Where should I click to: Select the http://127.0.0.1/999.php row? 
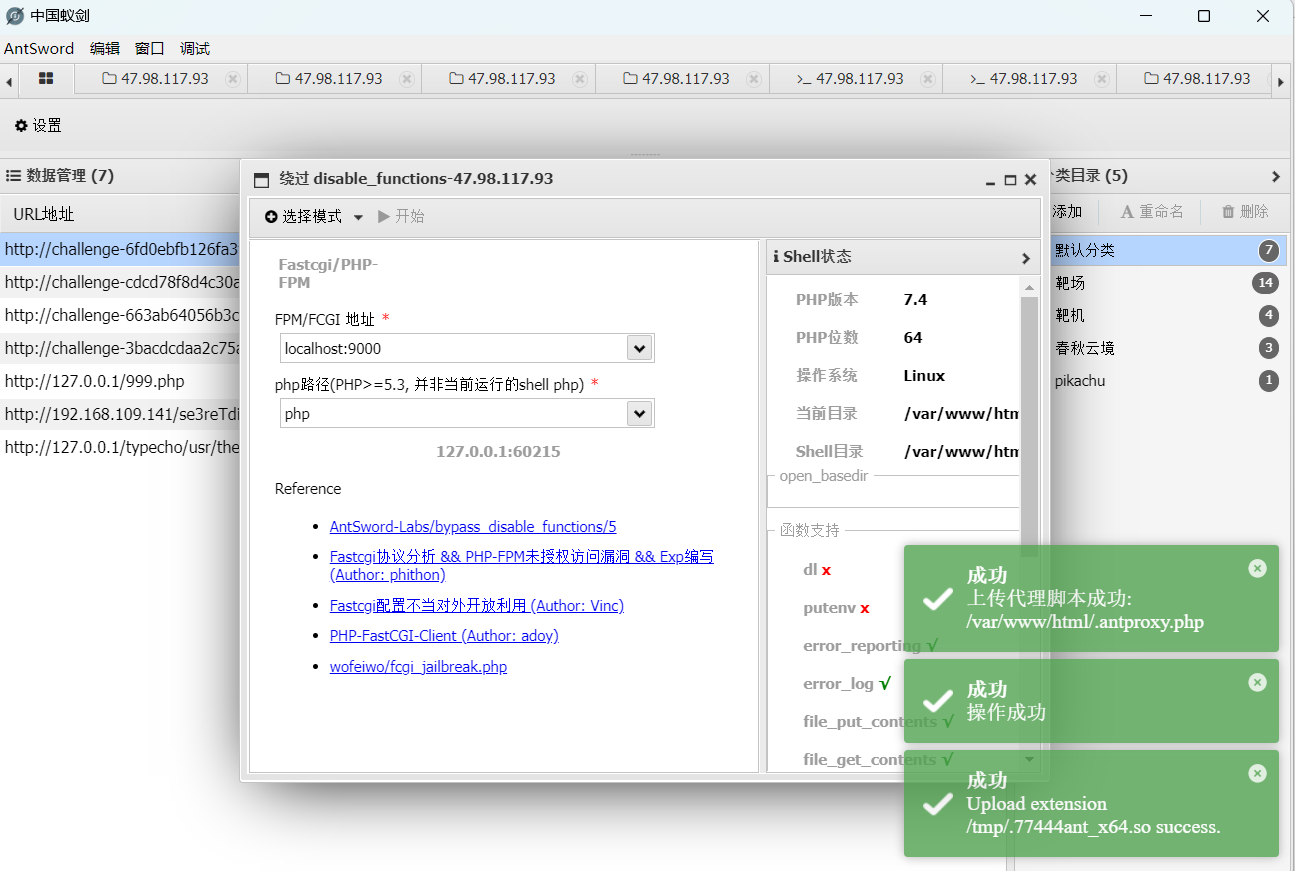pyautogui.click(x=120, y=382)
